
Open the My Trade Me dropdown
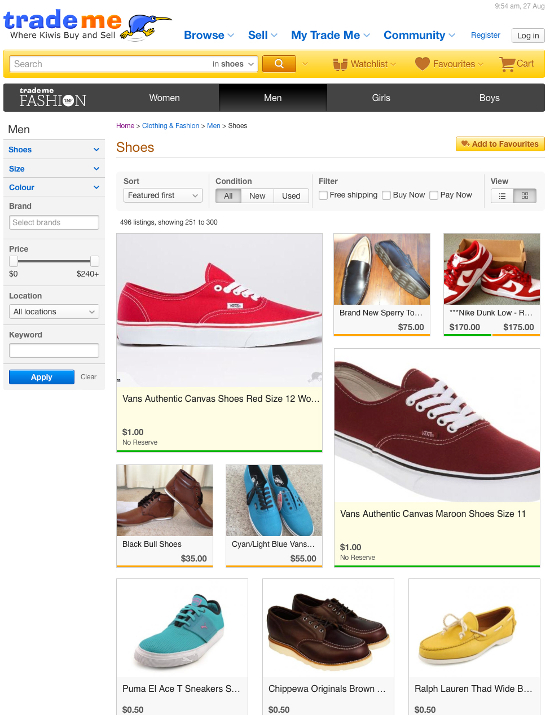click(330, 35)
